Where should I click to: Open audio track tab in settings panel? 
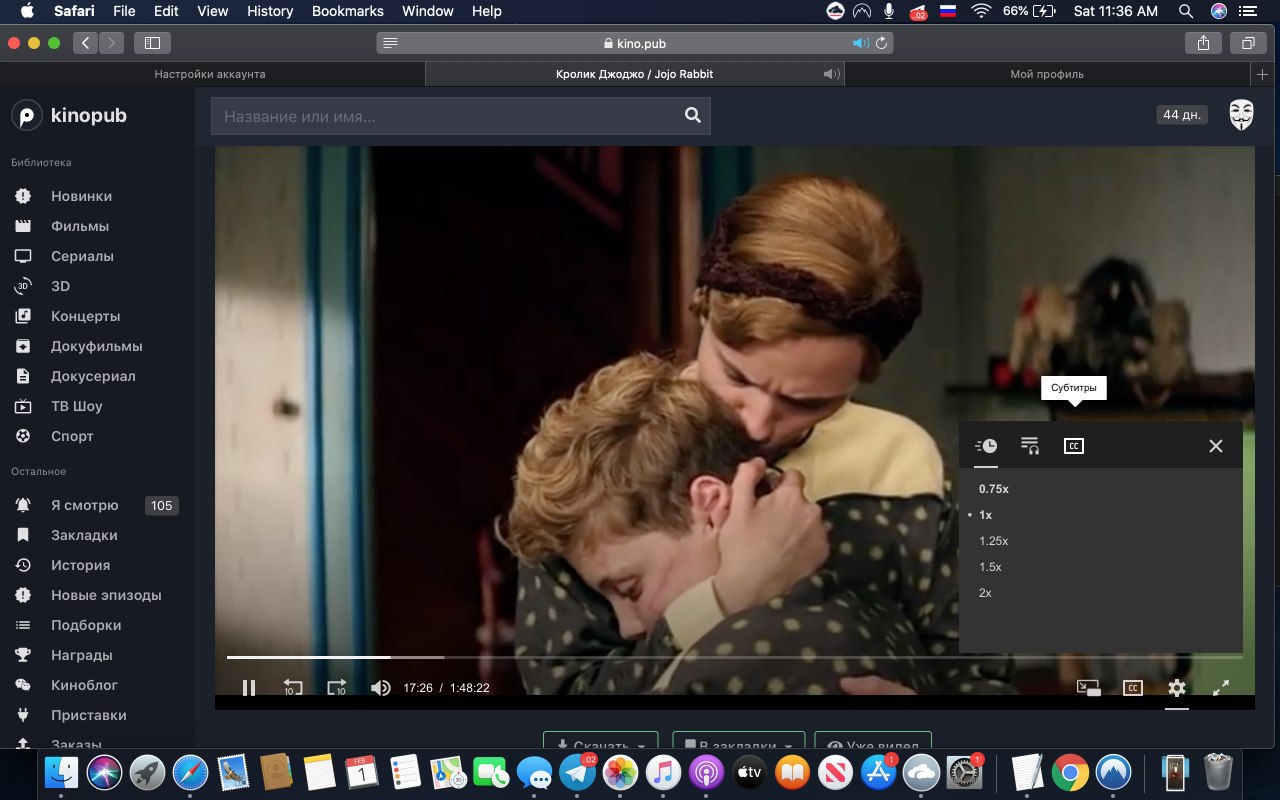click(x=1030, y=446)
